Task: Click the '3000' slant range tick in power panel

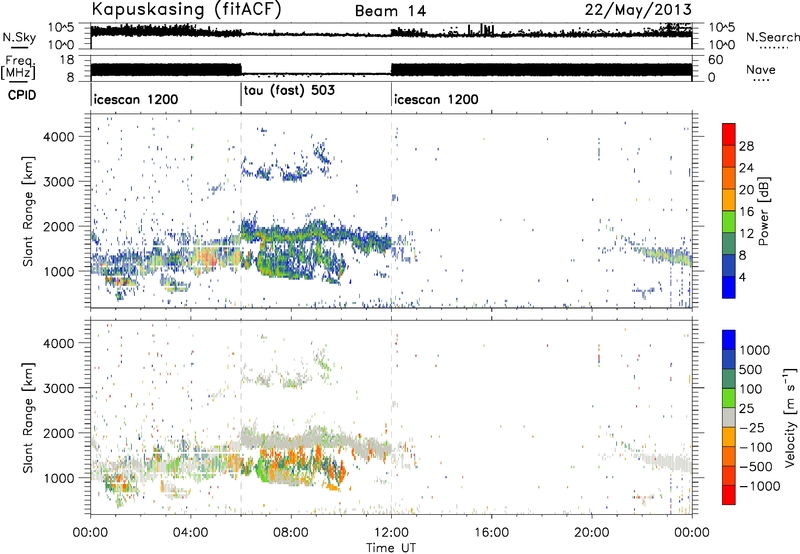Action: click(59, 182)
